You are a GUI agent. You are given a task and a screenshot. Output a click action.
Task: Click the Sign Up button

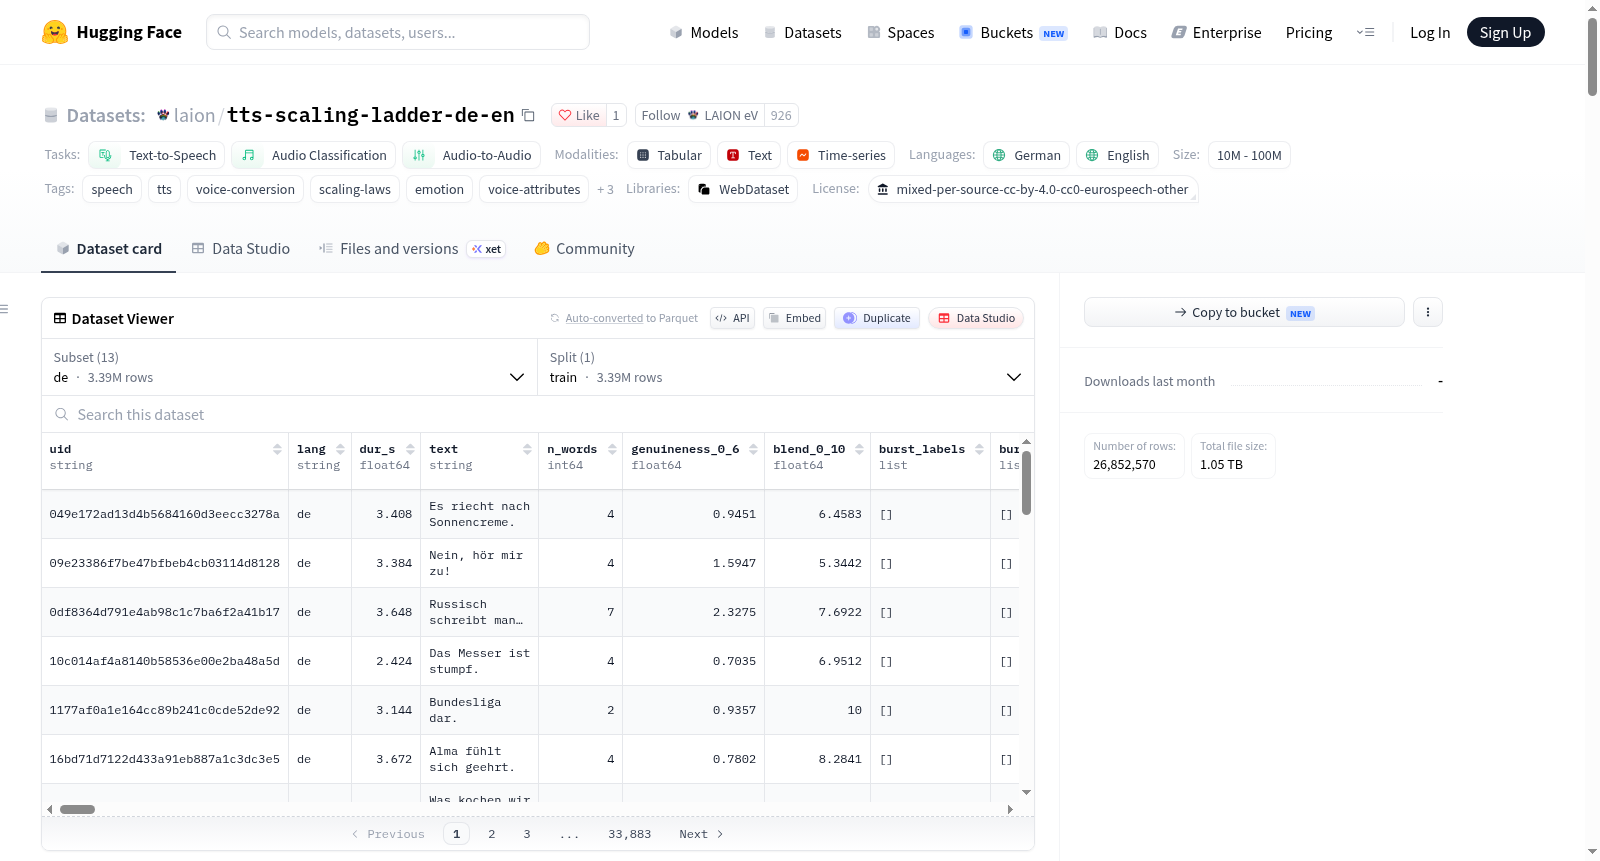pyautogui.click(x=1505, y=32)
